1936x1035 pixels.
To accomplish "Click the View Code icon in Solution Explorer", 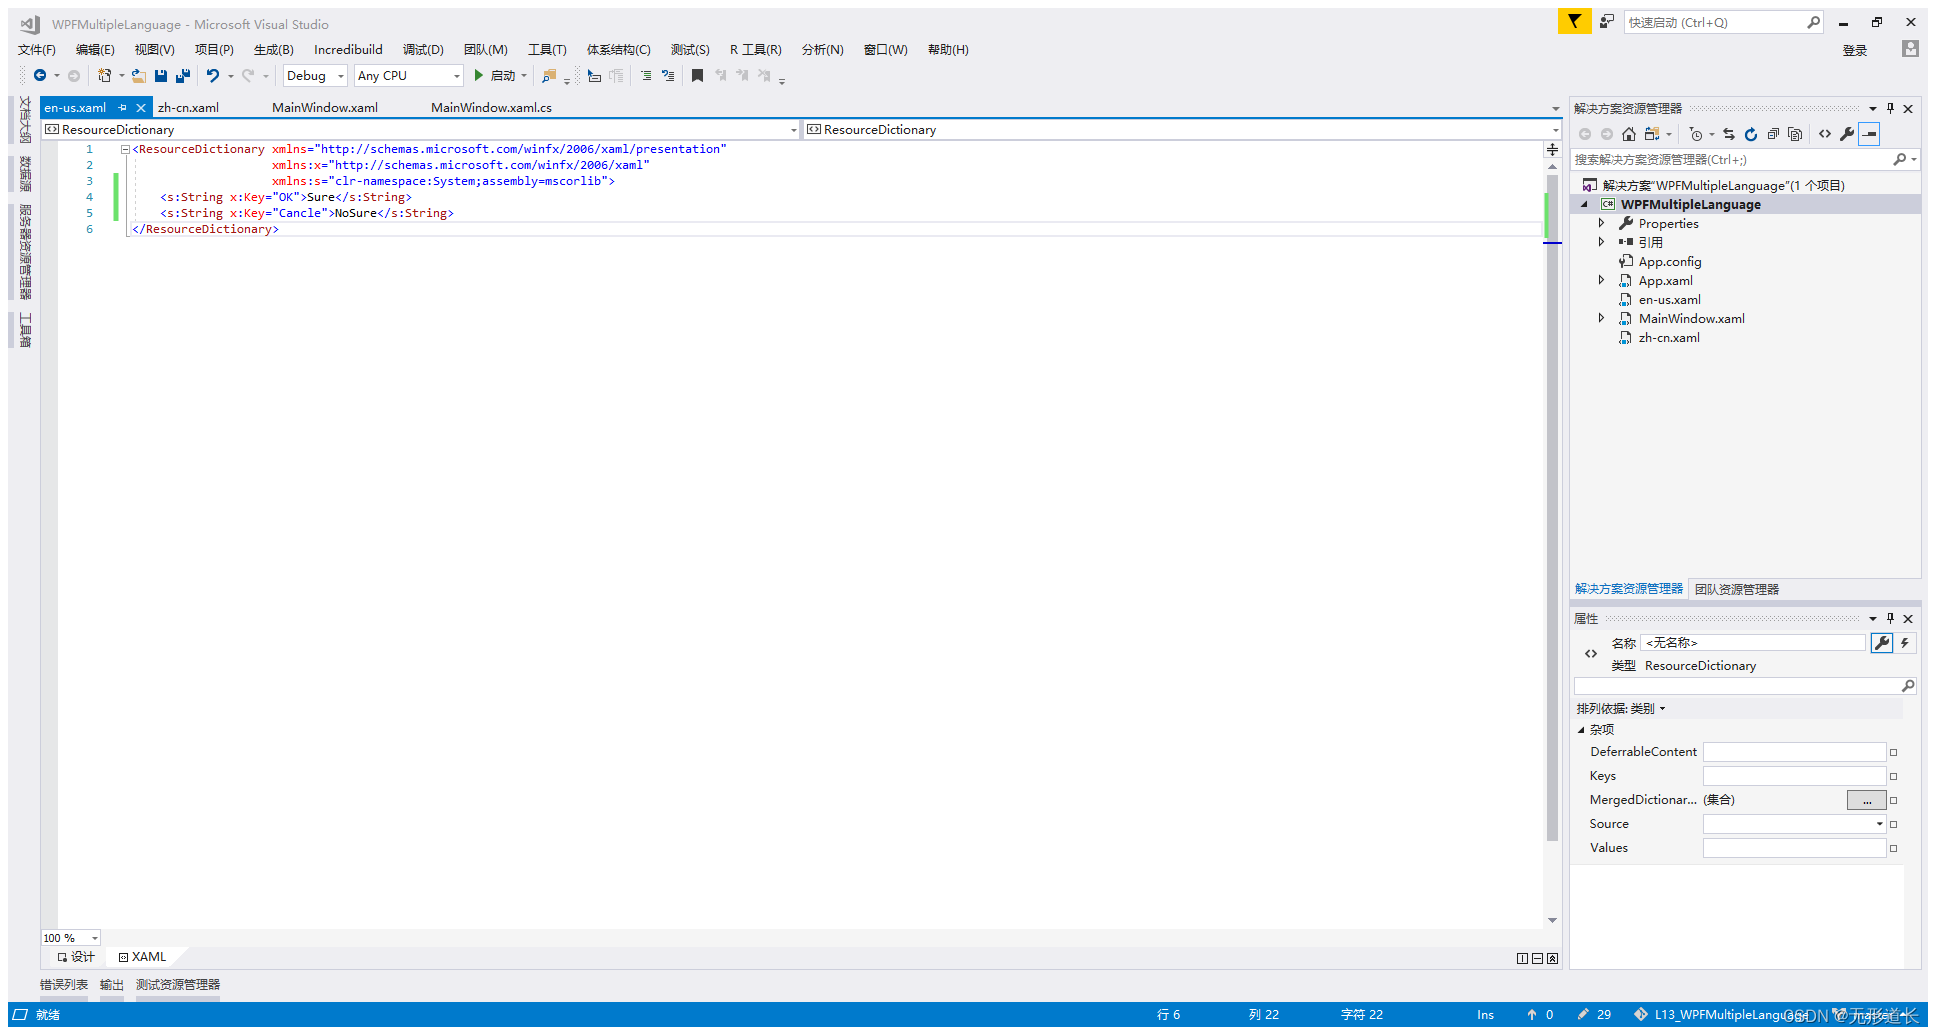I will (x=1825, y=134).
